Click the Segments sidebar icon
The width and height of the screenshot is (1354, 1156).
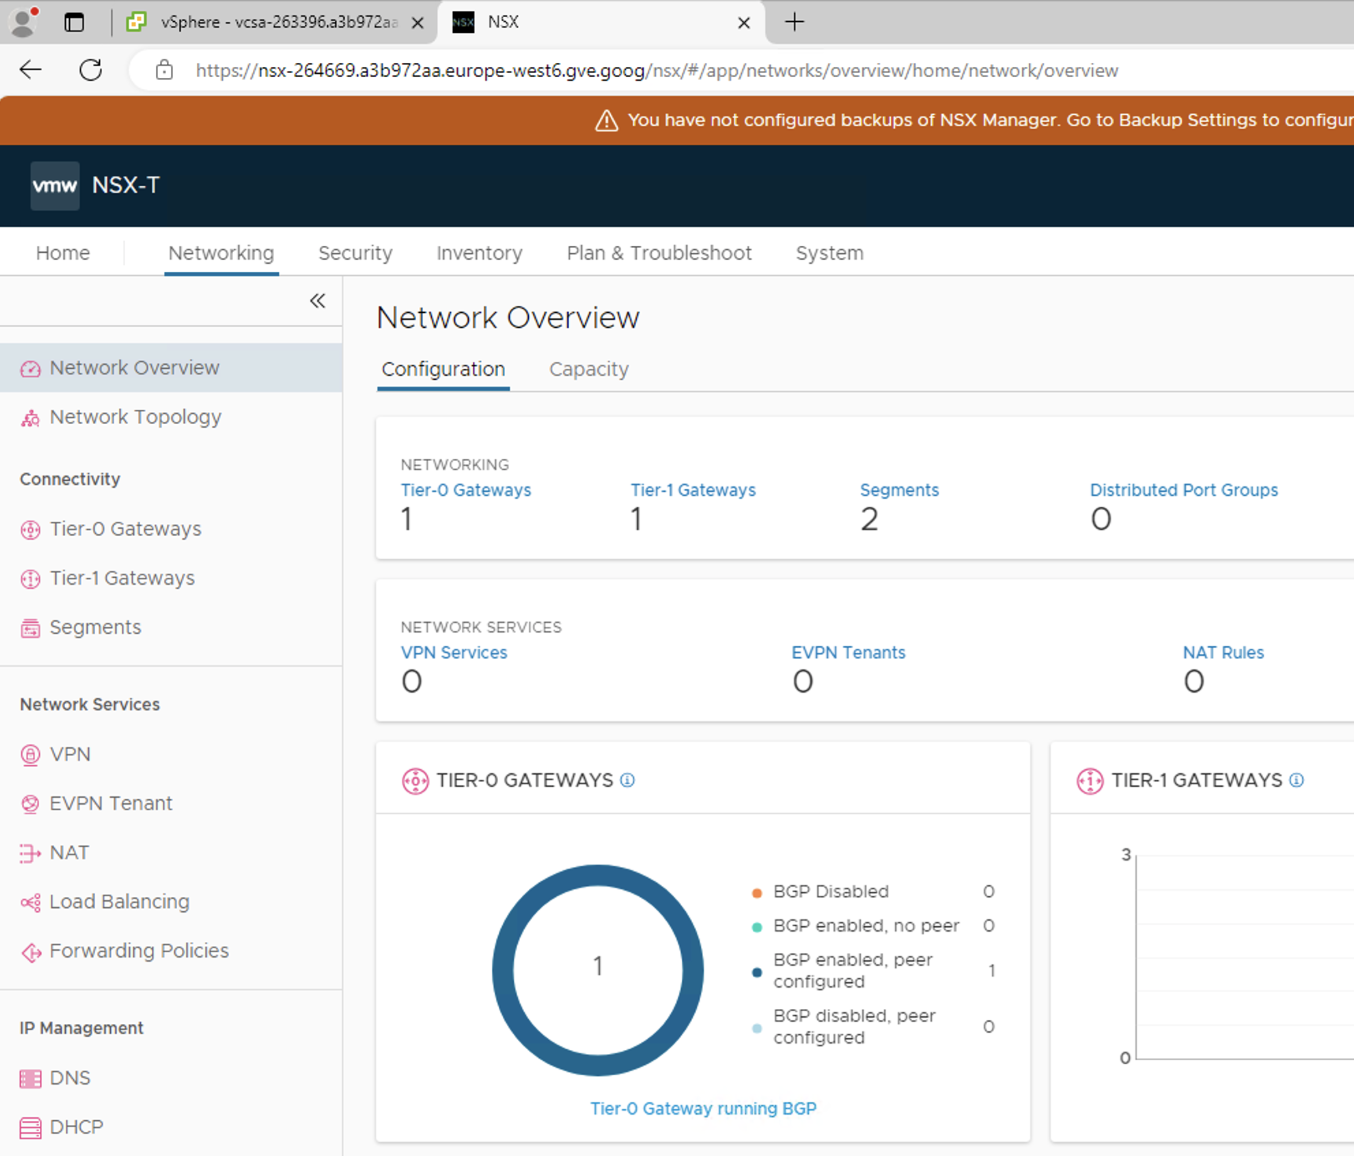(31, 628)
